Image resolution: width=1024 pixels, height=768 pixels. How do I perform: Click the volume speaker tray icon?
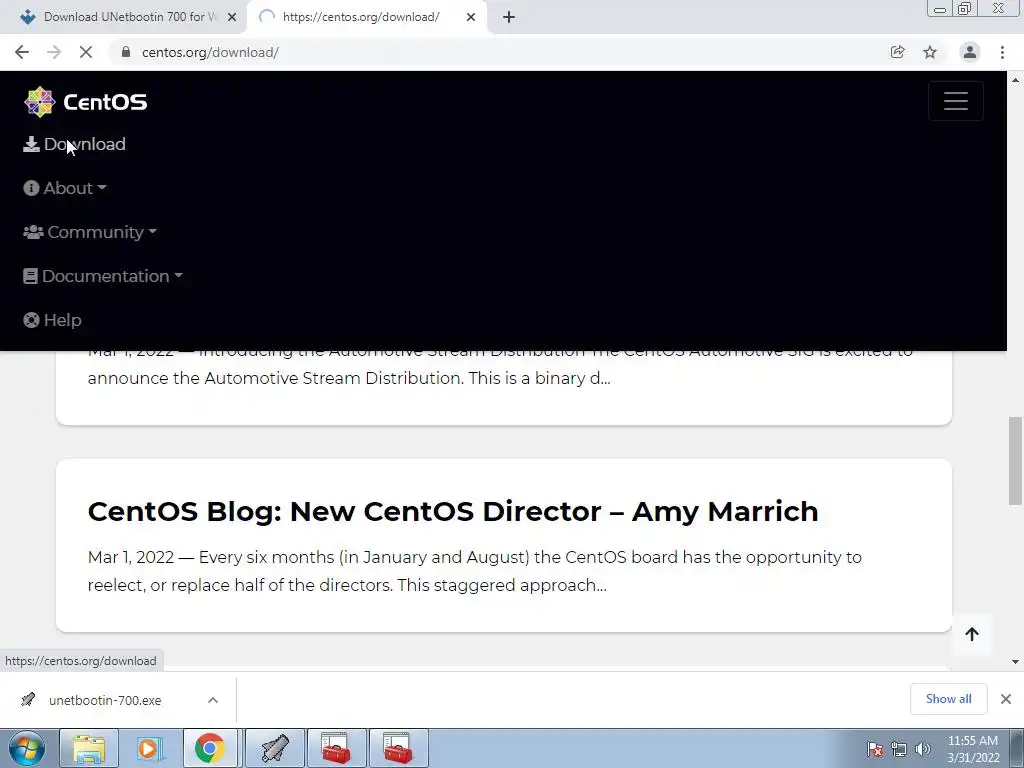pos(922,749)
